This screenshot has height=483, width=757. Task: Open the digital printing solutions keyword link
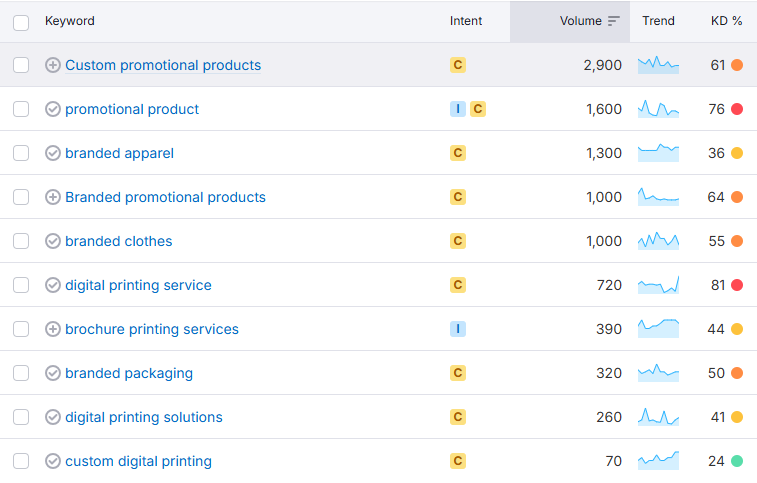pyautogui.click(x=143, y=417)
